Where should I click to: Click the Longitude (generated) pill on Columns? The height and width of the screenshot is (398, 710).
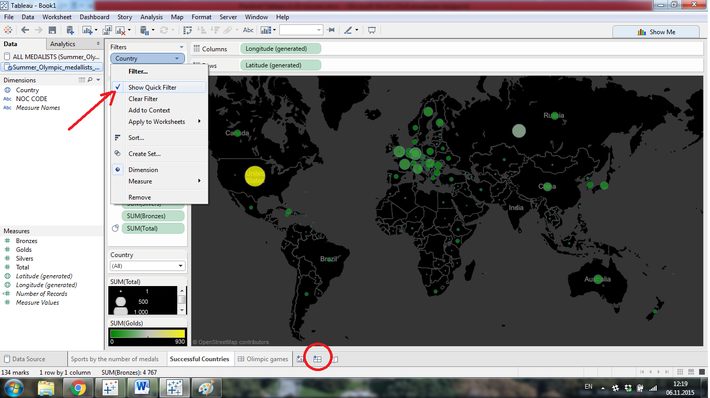point(280,49)
